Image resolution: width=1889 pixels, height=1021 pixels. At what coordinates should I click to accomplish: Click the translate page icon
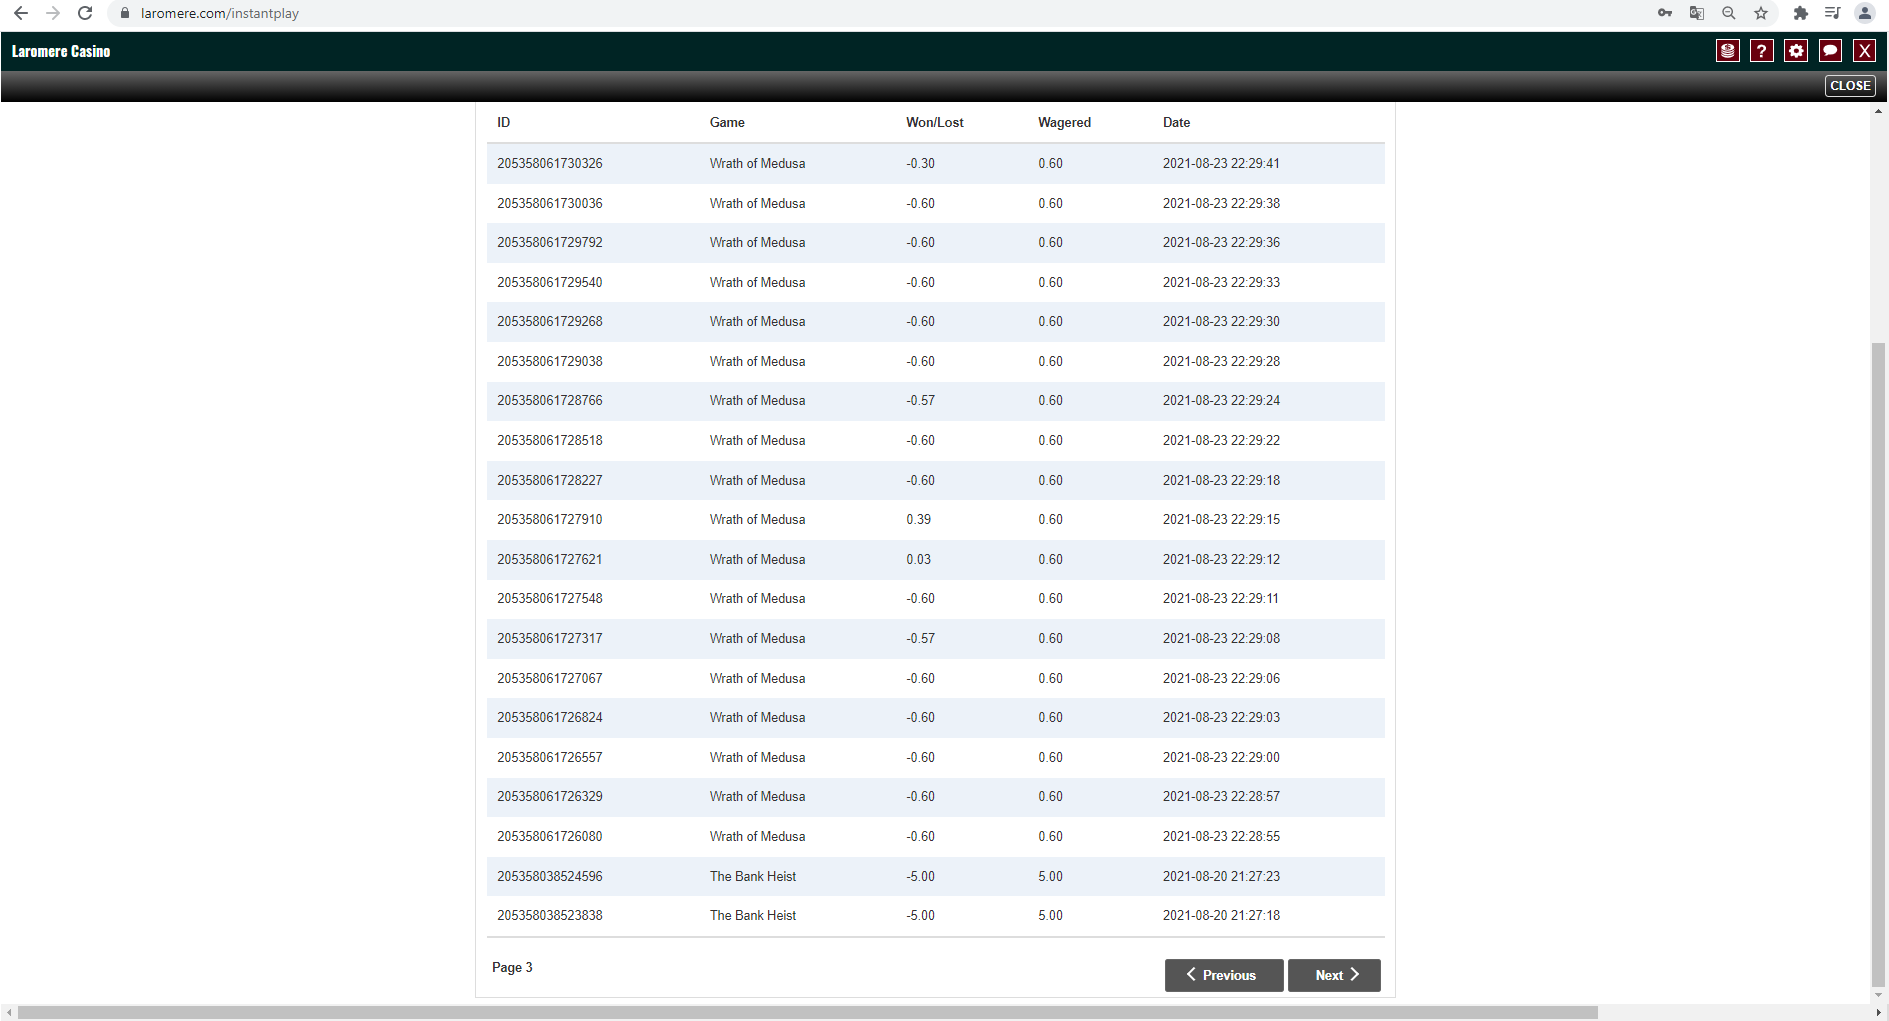1696,13
